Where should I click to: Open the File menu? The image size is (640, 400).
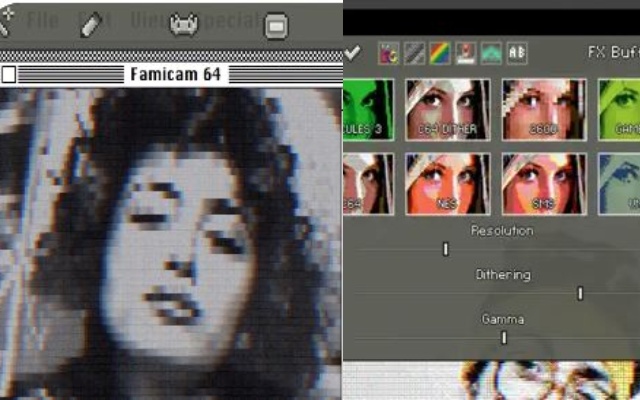44,20
